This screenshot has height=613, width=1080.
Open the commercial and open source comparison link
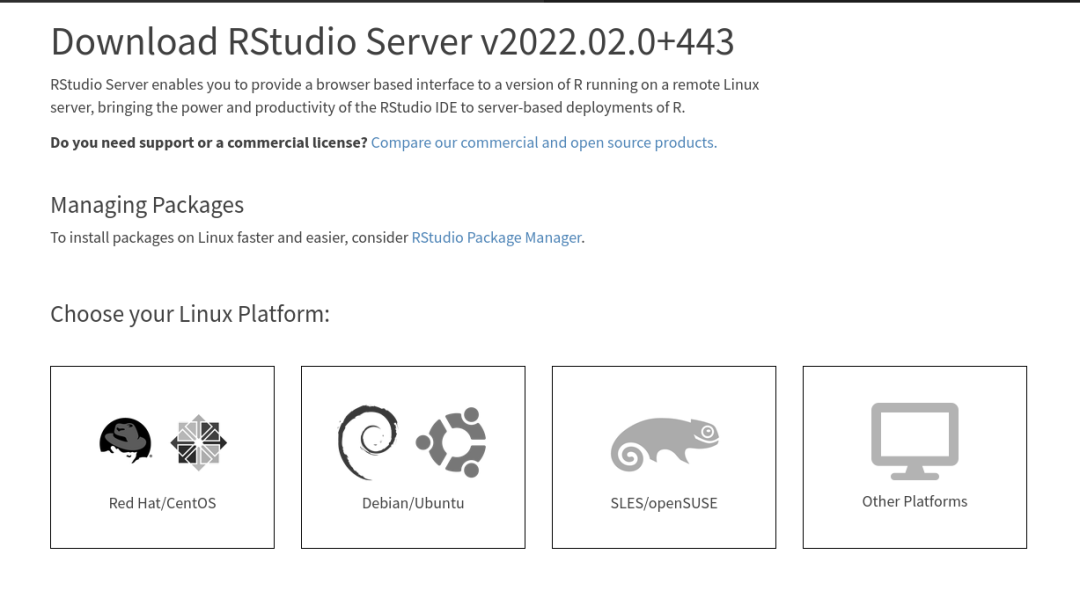(x=543, y=143)
